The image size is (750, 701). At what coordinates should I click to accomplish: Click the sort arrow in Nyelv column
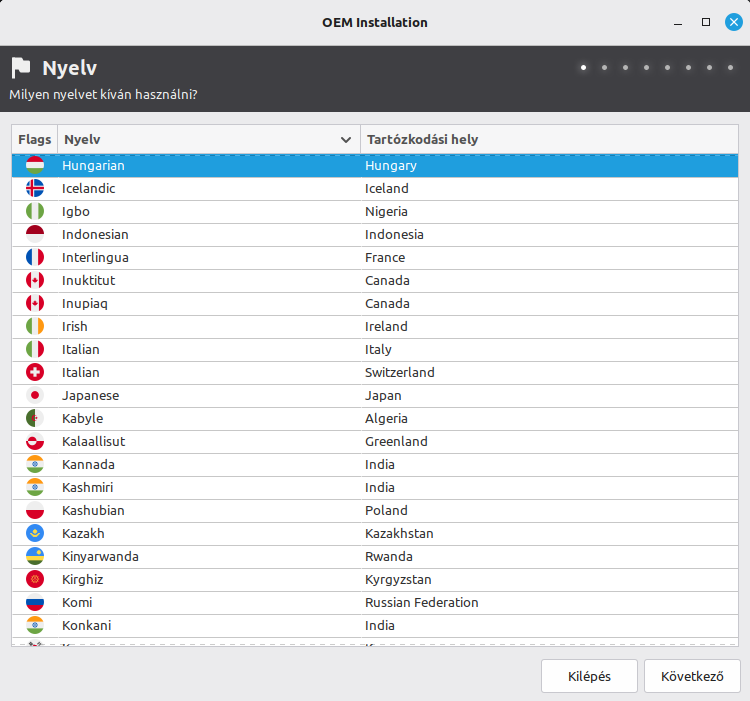click(346, 140)
